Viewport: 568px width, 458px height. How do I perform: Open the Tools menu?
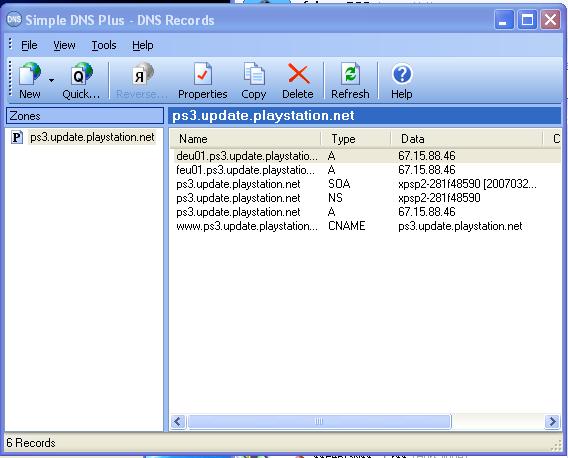(104, 45)
